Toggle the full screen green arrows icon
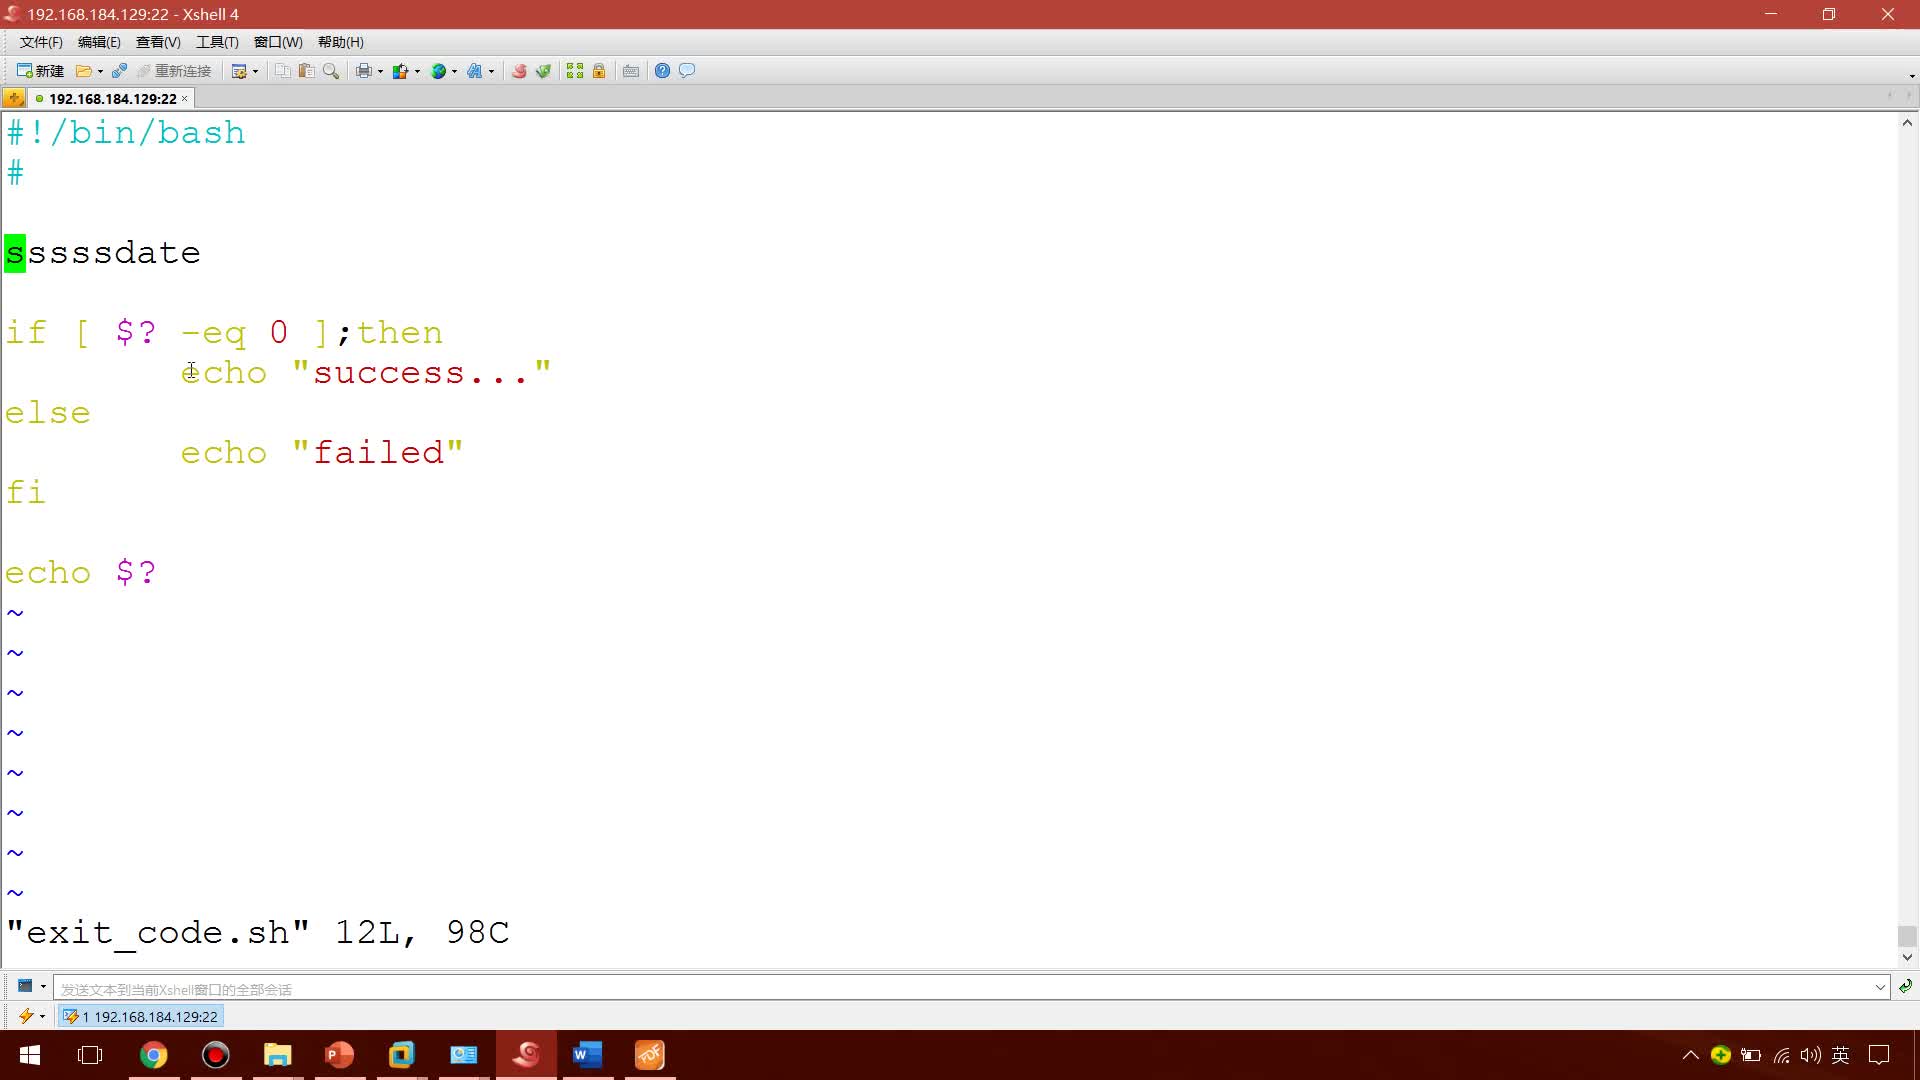1920x1080 pixels. pyautogui.click(x=574, y=71)
